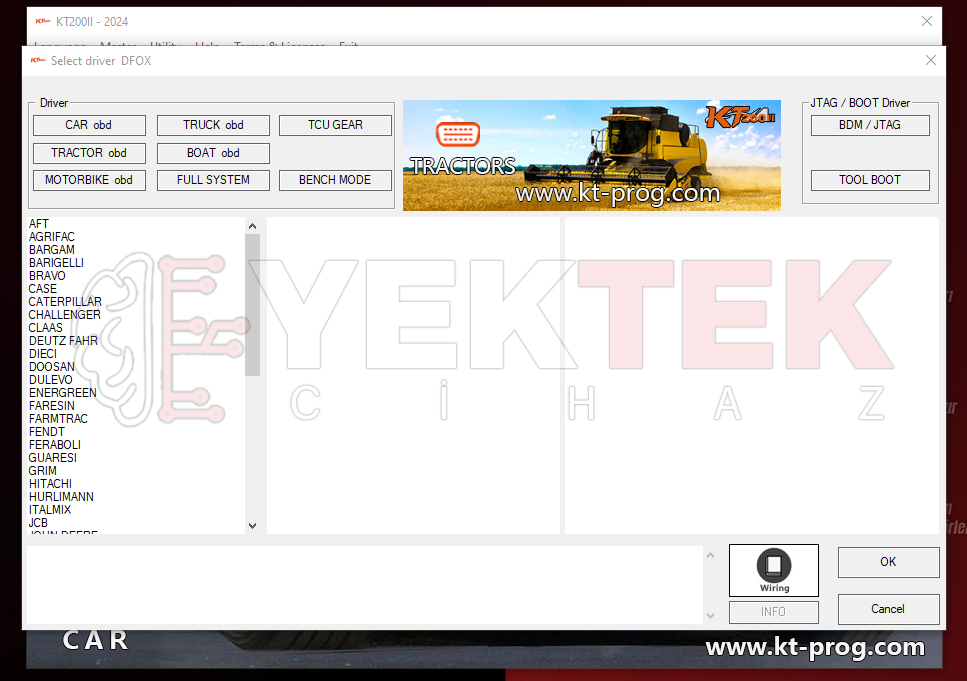Select FERABOLI in the brand list
This screenshot has width=967, height=681.
(55, 445)
